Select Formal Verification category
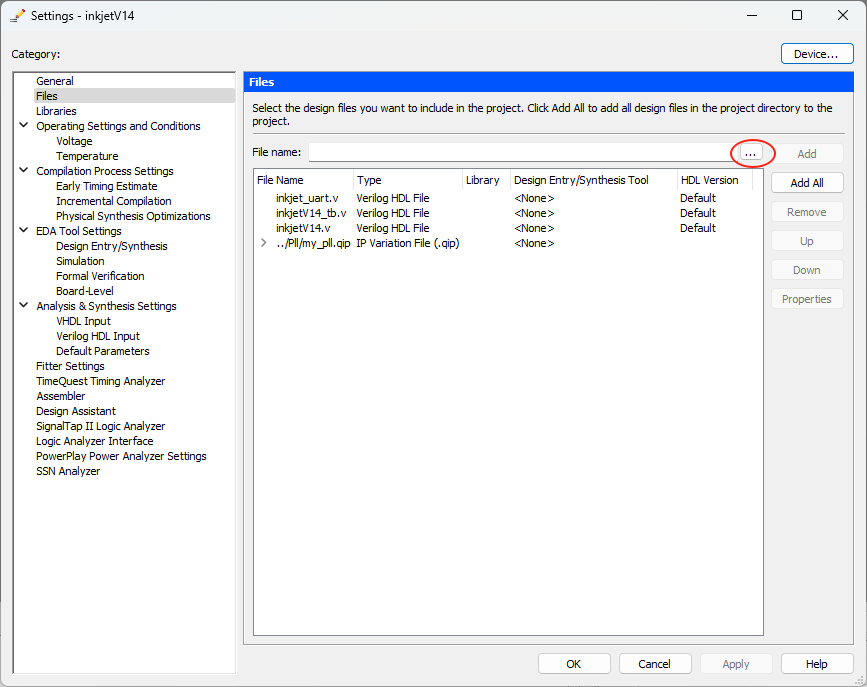Screen dimensions: 867x687 click(x=100, y=275)
